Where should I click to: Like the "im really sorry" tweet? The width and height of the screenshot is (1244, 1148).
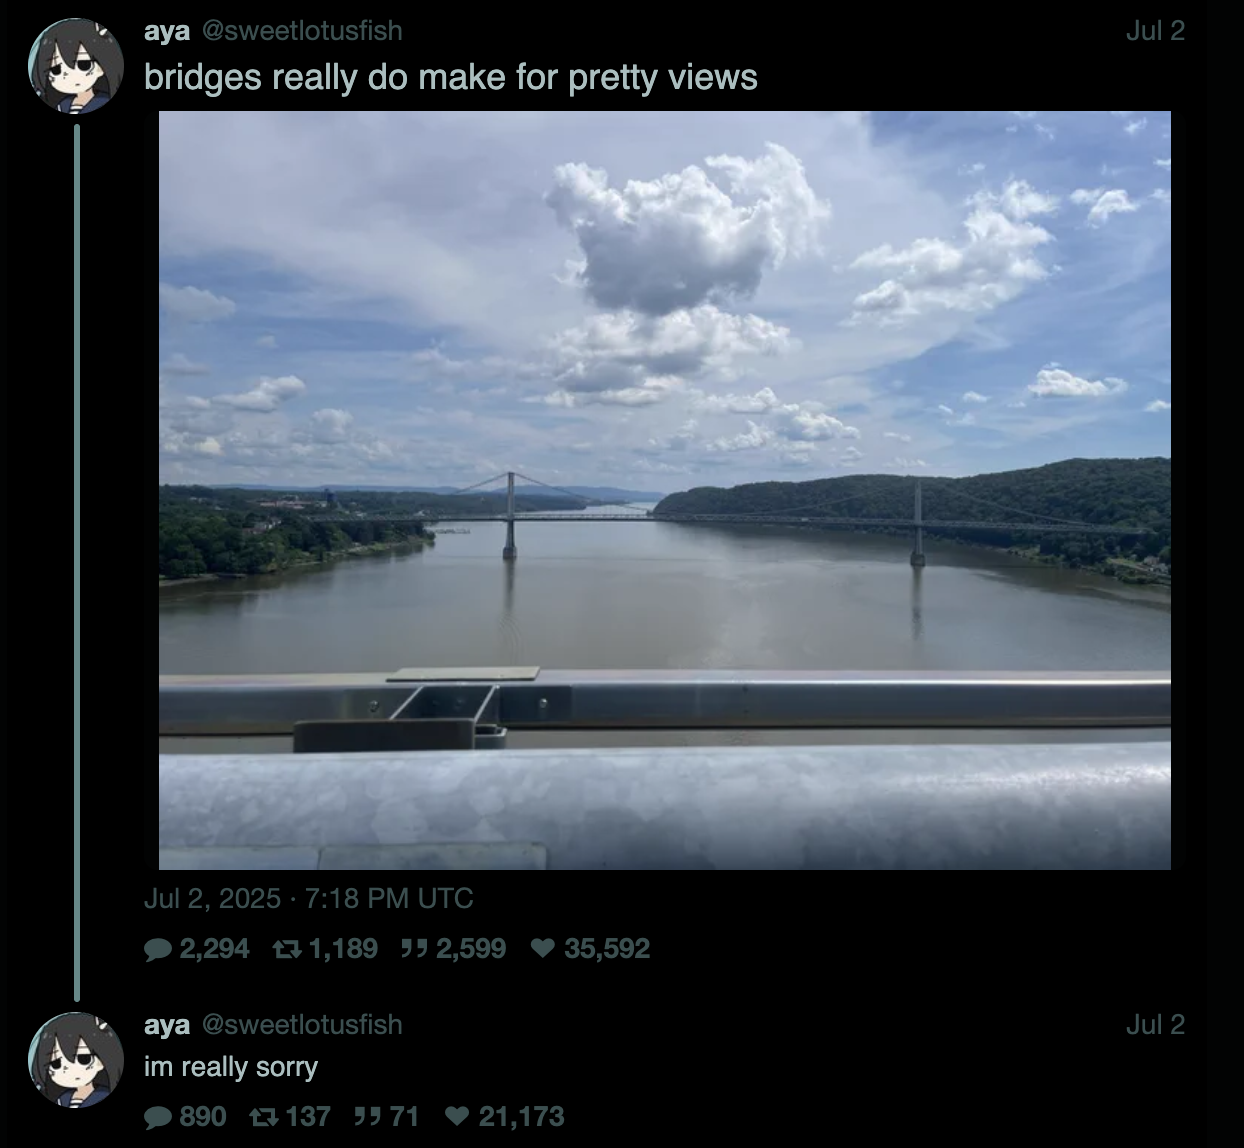[x=456, y=1116]
